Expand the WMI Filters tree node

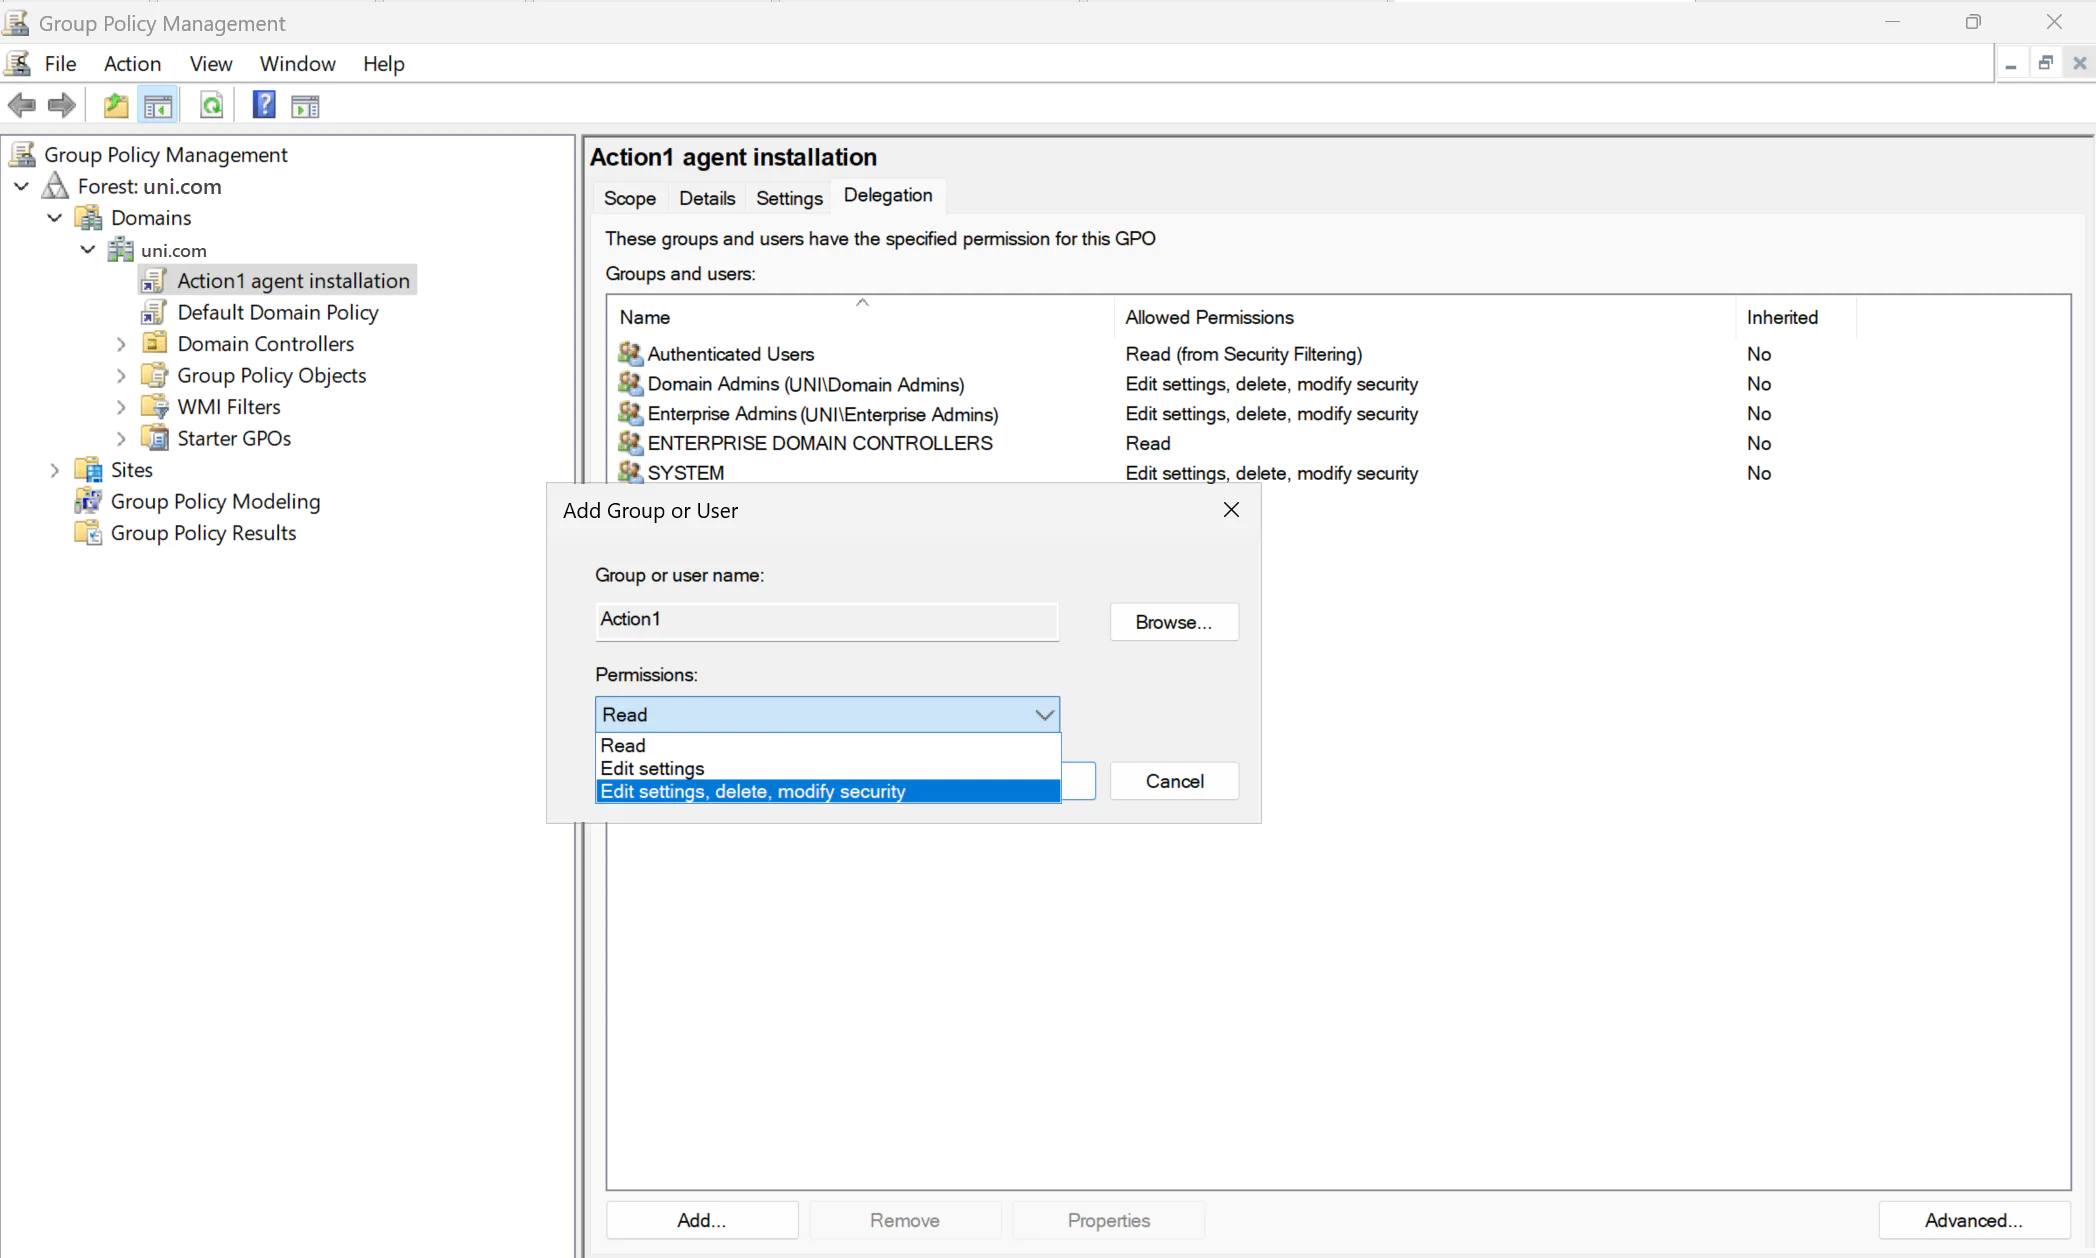point(121,406)
